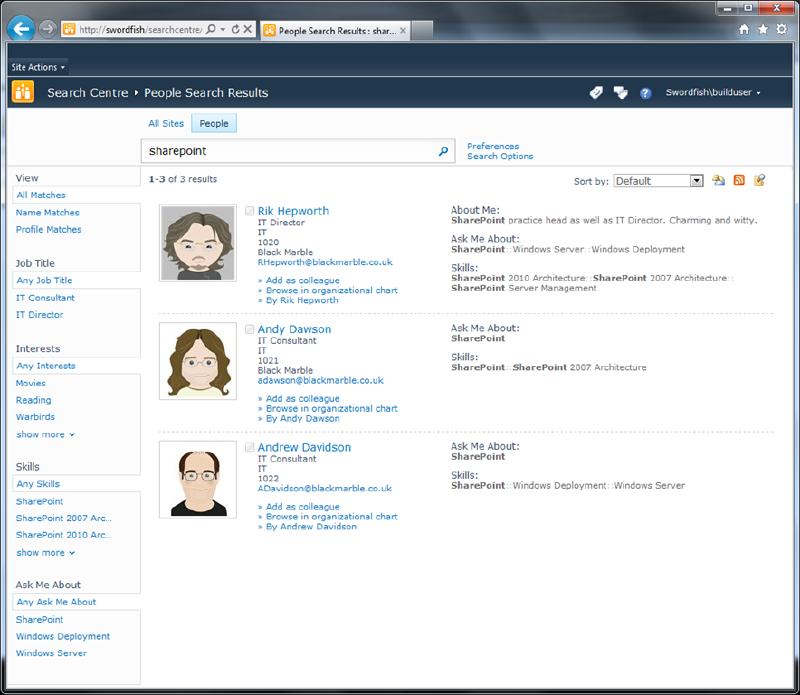
Task: Click Andy Dawson's avatar picture
Action: (198, 361)
